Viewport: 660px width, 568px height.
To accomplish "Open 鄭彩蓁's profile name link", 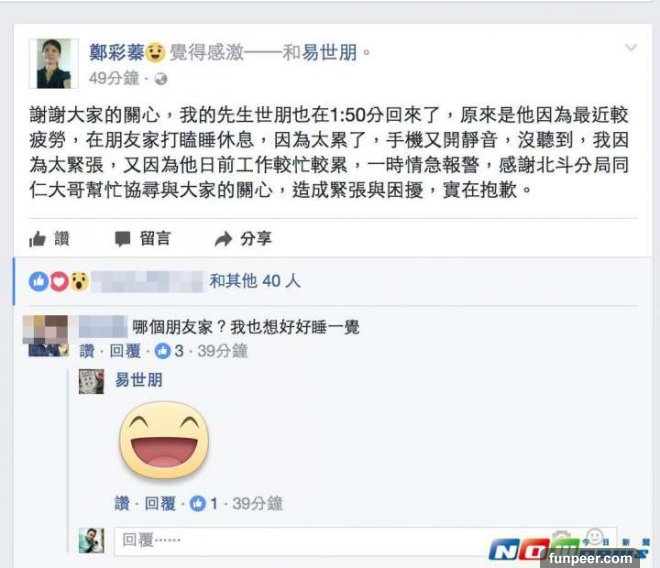I will [x=117, y=53].
